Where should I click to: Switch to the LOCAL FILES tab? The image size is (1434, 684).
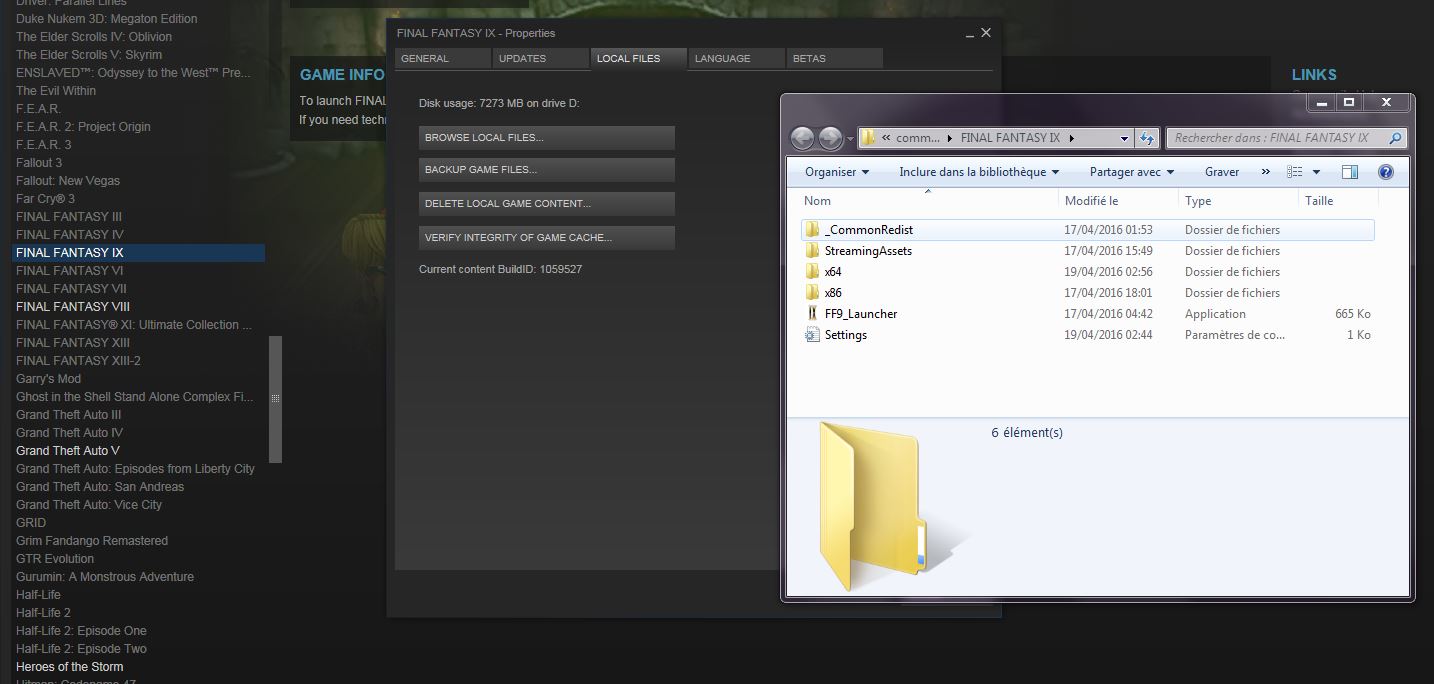[x=638, y=59]
